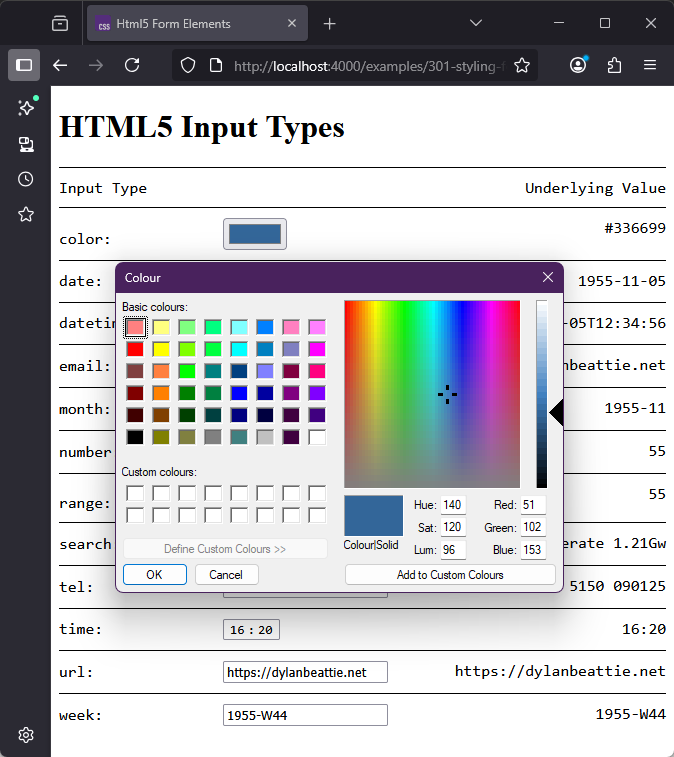674x757 pixels.
Task: Cancel the Colour dialog
Action: [x=226, y=575]
